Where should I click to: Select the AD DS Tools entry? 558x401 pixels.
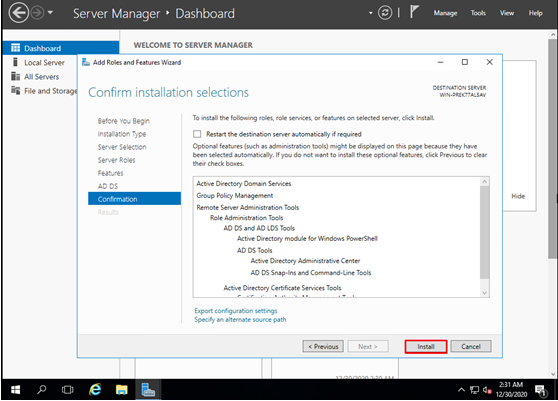click(x=254, y=250)
